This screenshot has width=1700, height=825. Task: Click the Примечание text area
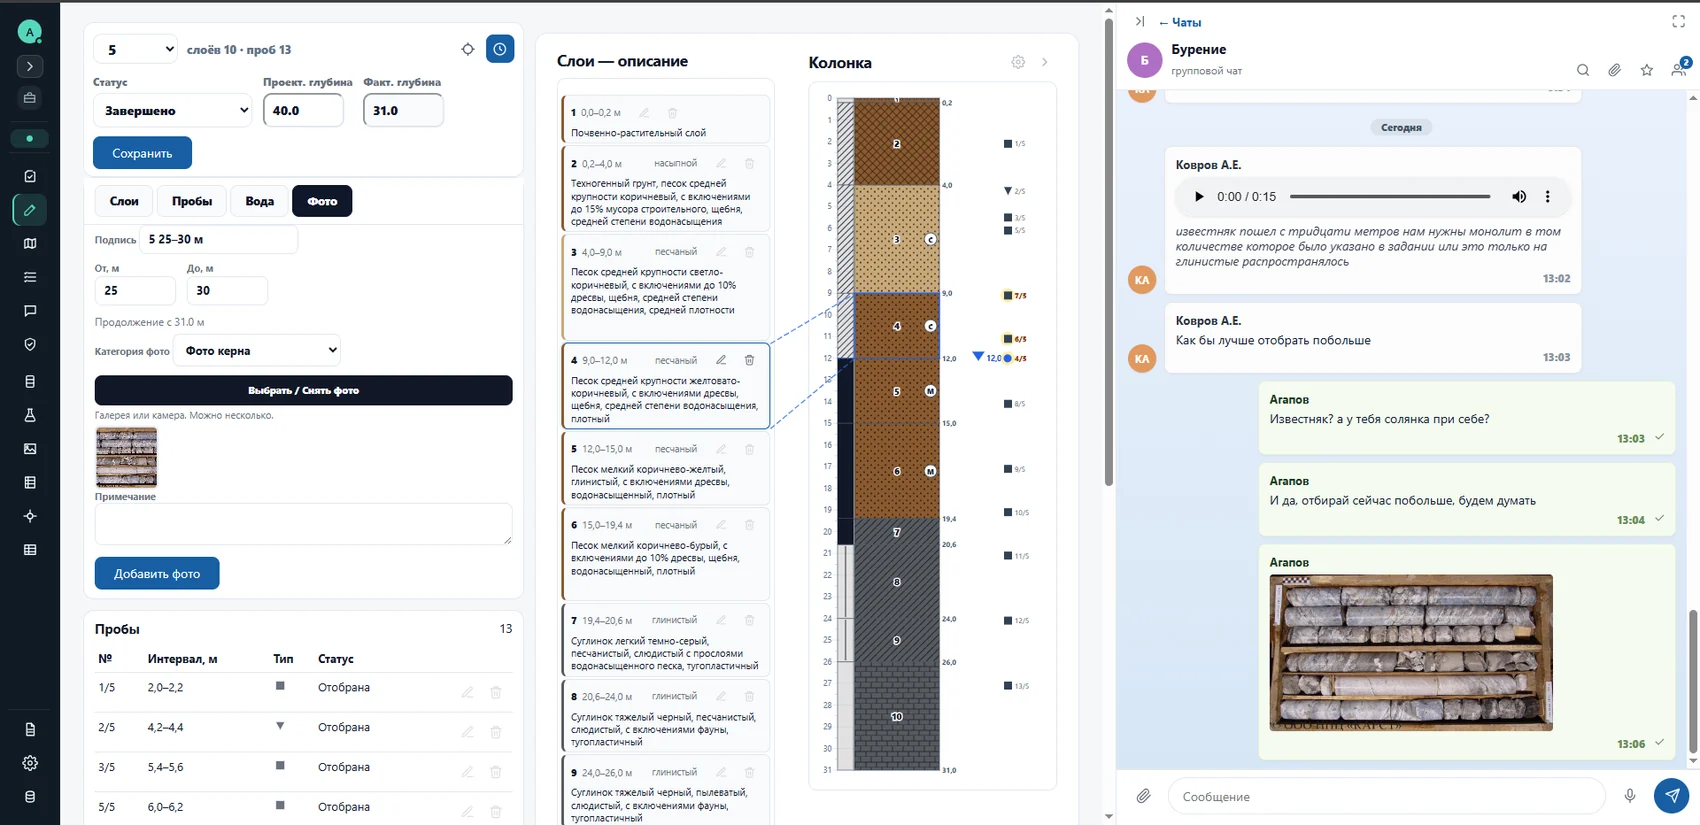[303, 524]
